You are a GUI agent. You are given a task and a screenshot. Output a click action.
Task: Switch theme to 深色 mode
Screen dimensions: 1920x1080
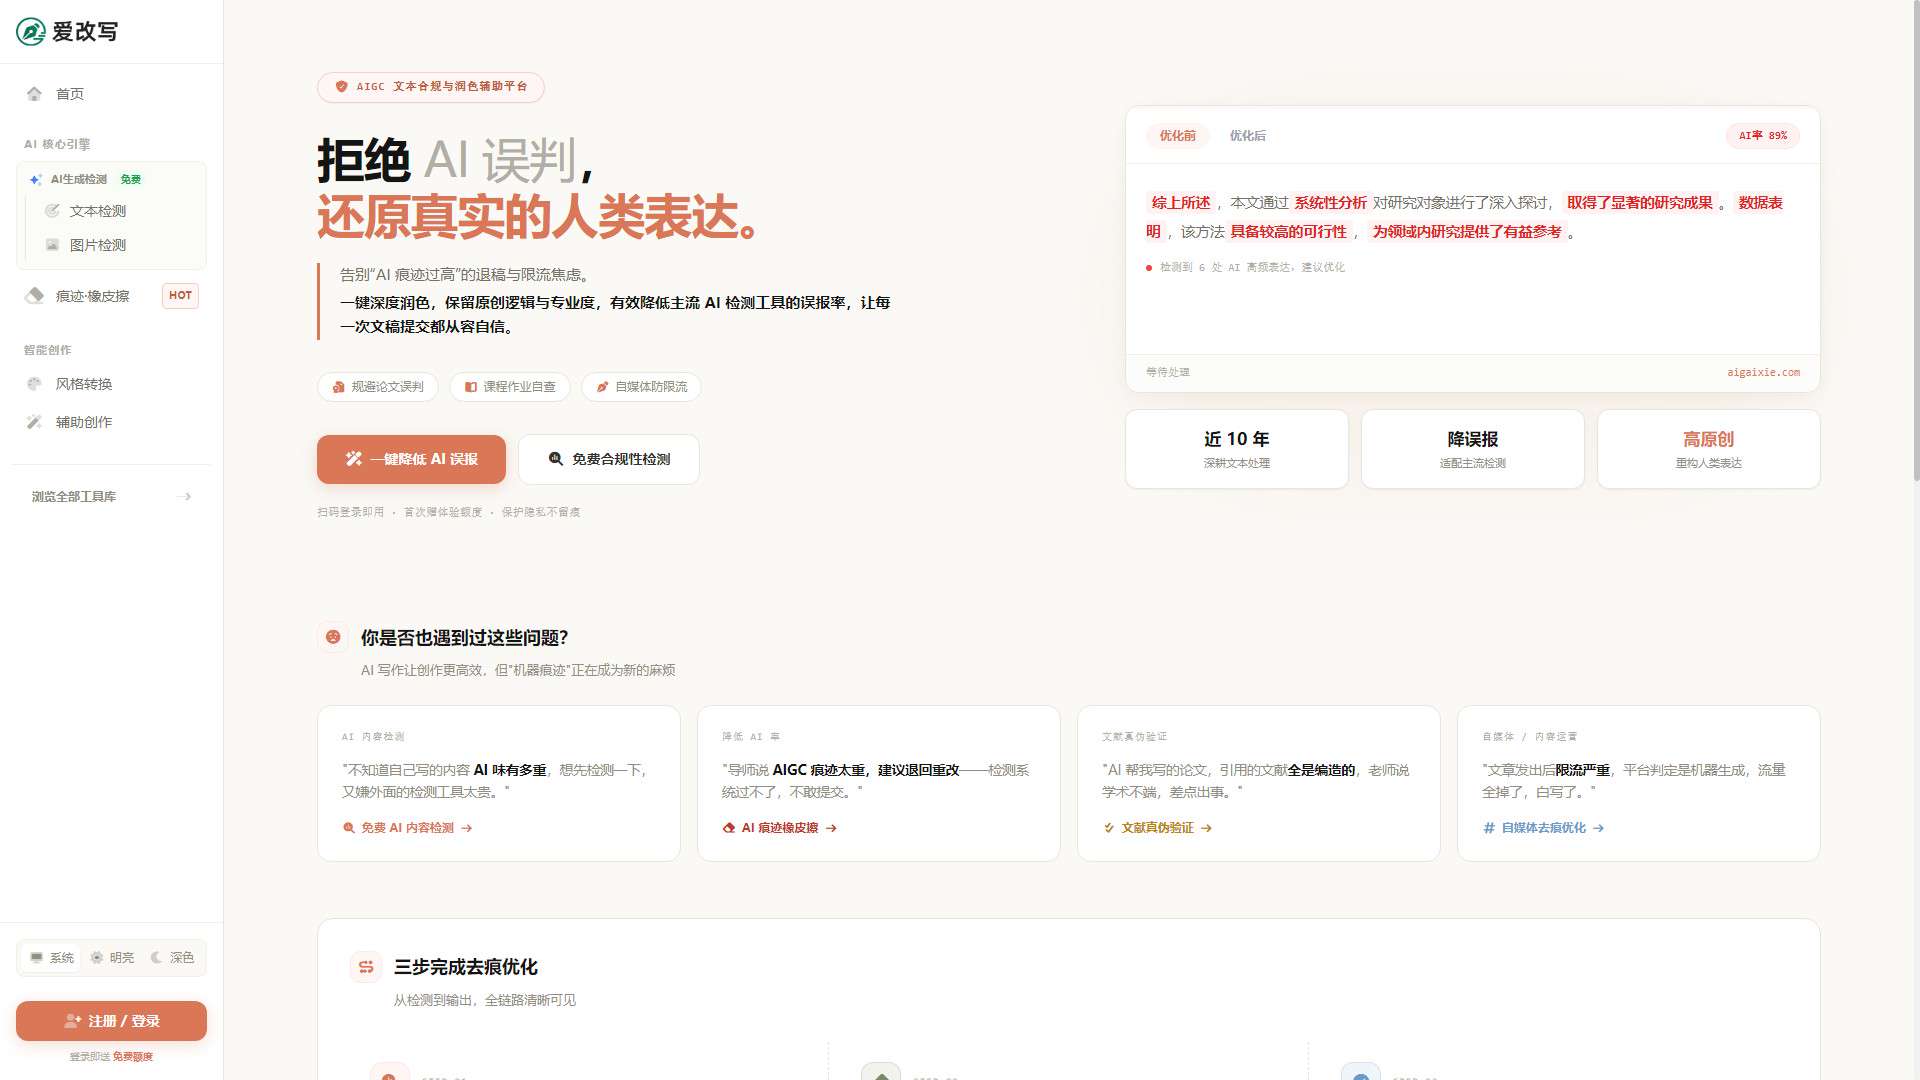[171, 958]
